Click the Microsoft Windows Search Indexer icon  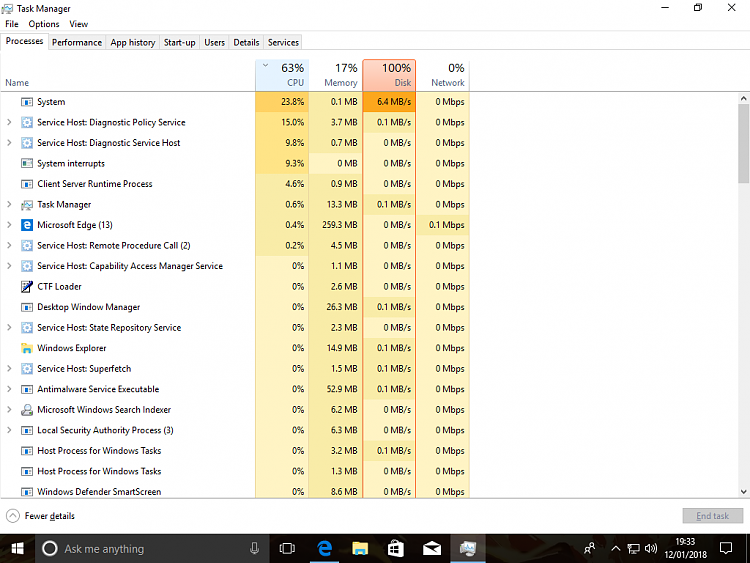[x=27, y=410]
